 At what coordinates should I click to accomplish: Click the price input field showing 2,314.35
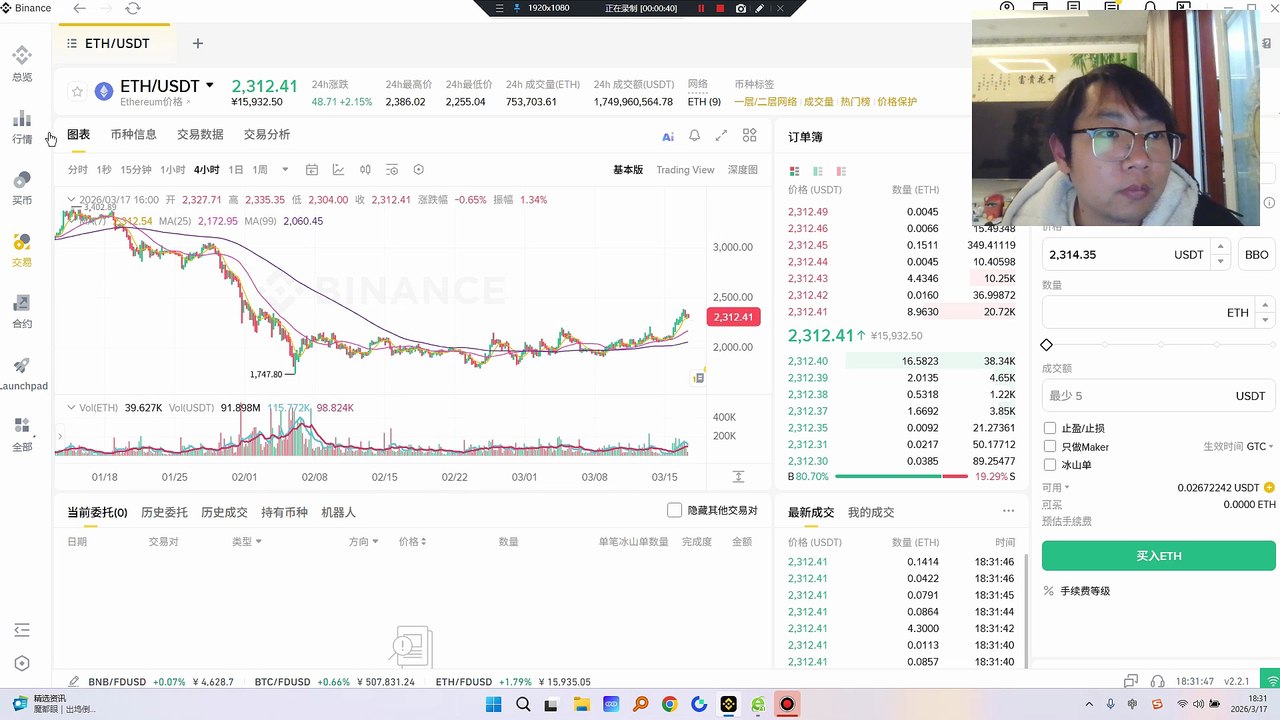click(x=1134, y=255)
